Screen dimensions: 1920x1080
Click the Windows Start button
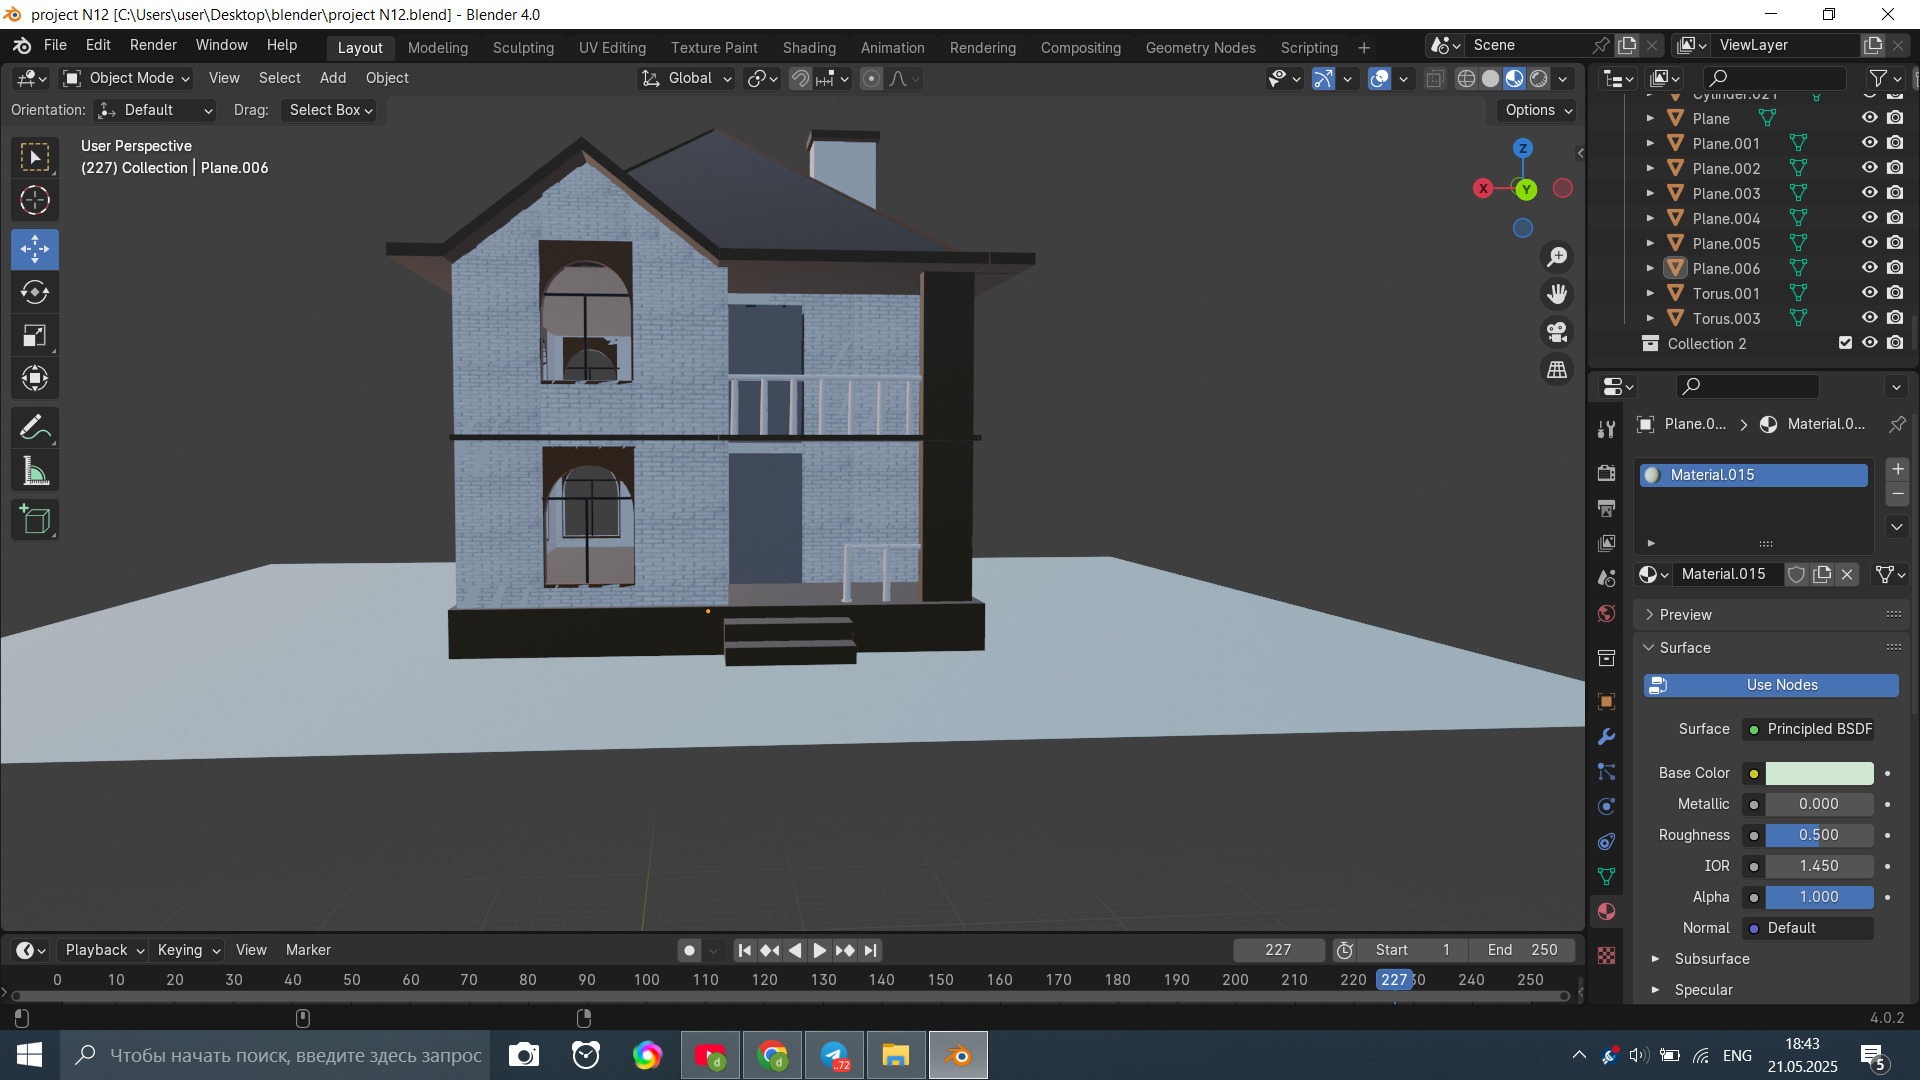coord(29,1055)
